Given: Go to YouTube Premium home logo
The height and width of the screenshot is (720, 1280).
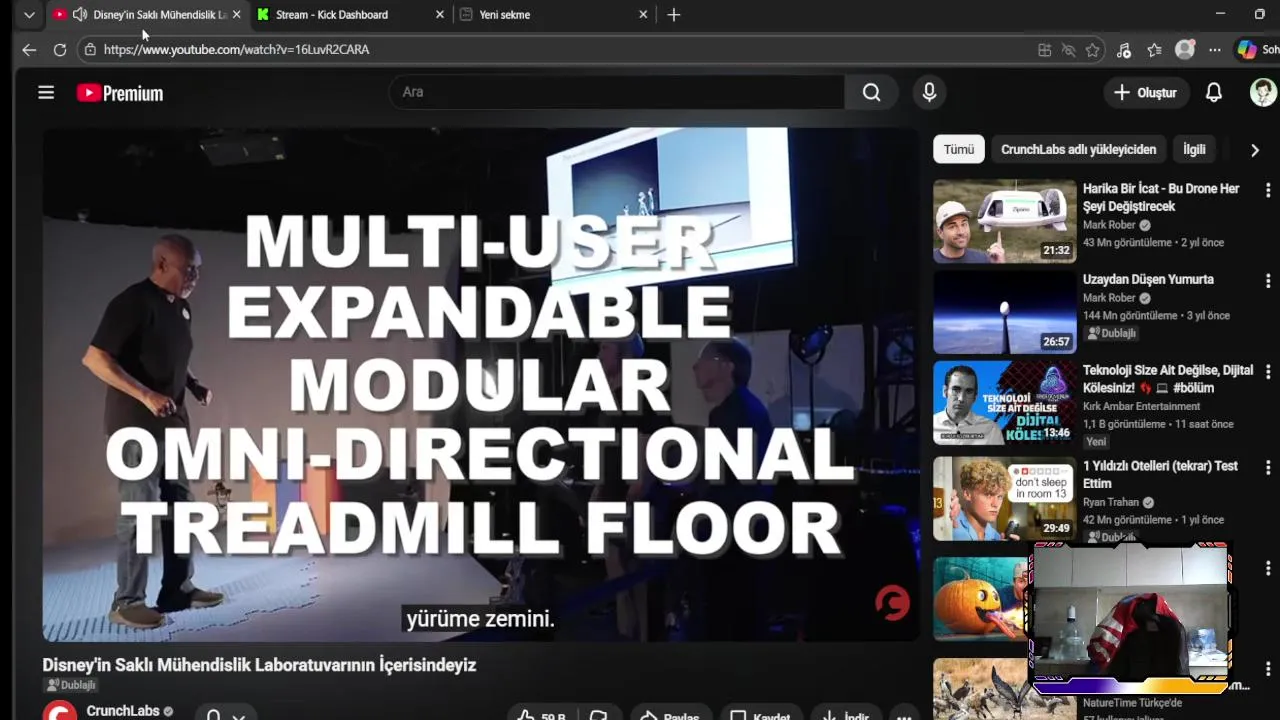Looking at the screenshot, I should tap(120, 93).
